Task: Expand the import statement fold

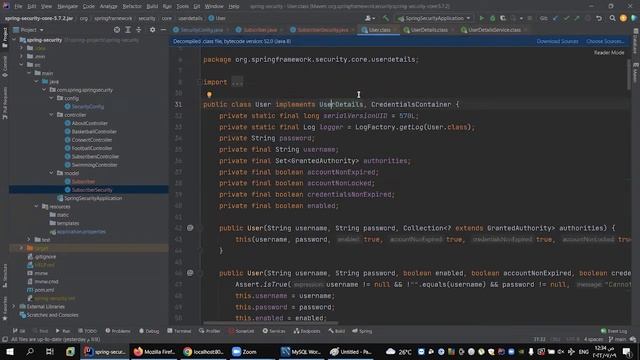Action: point(237,82)
